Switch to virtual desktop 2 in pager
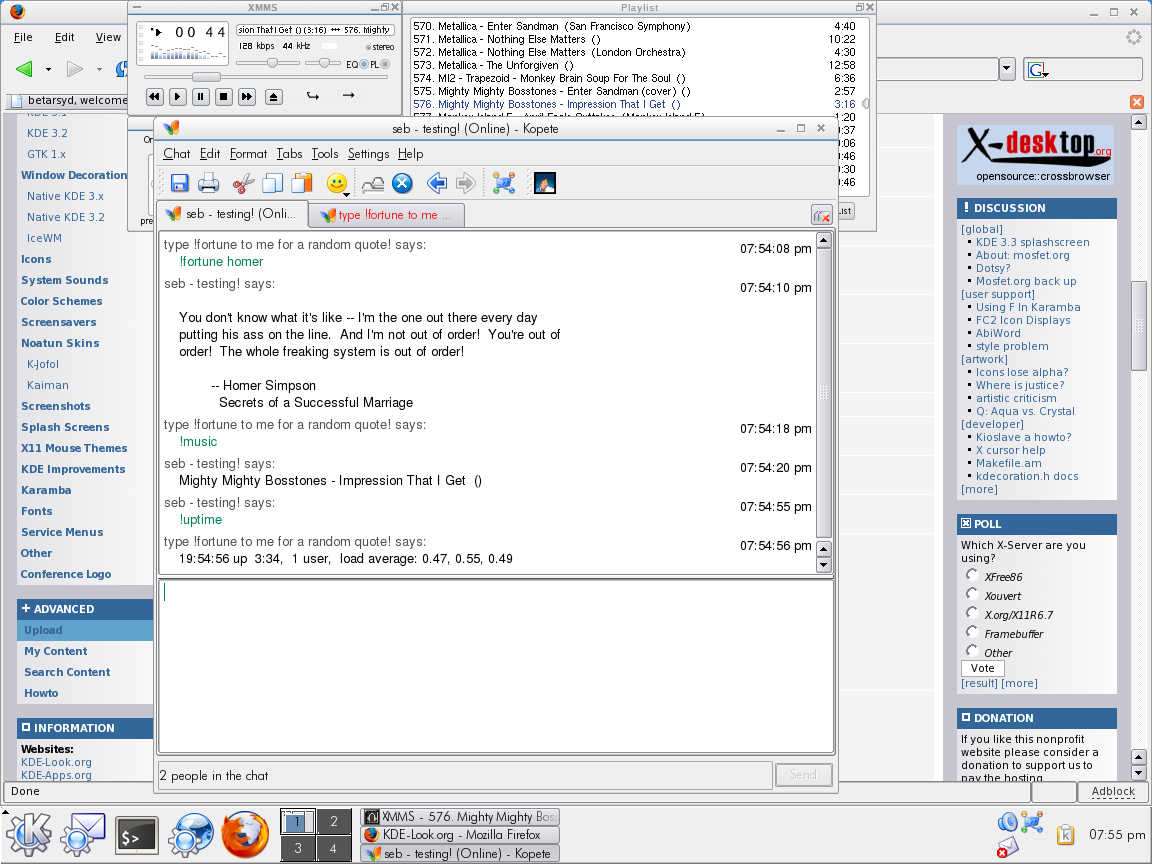The height and width of the screenshot is (864, 1152). click(x=334, y=821)
